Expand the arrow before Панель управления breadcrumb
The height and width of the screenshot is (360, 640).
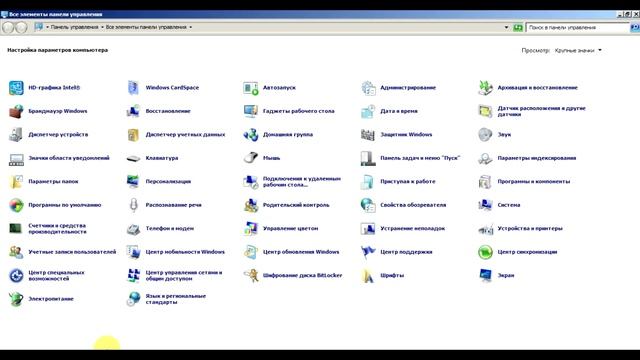pos(47,27)
